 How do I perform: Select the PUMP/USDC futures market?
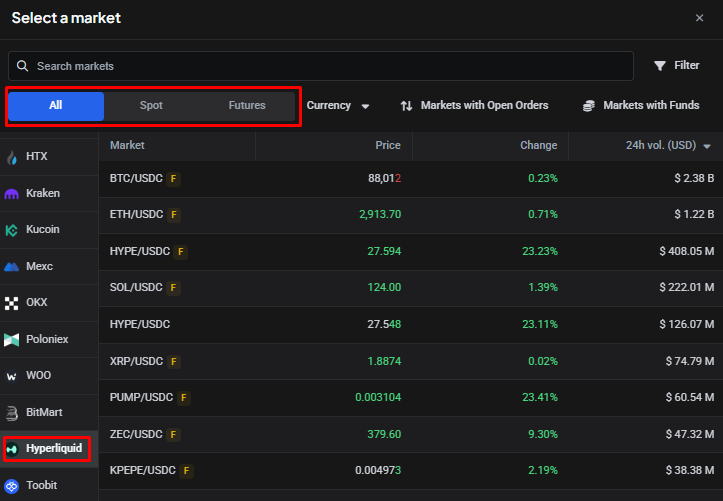(x=411, y=398)
